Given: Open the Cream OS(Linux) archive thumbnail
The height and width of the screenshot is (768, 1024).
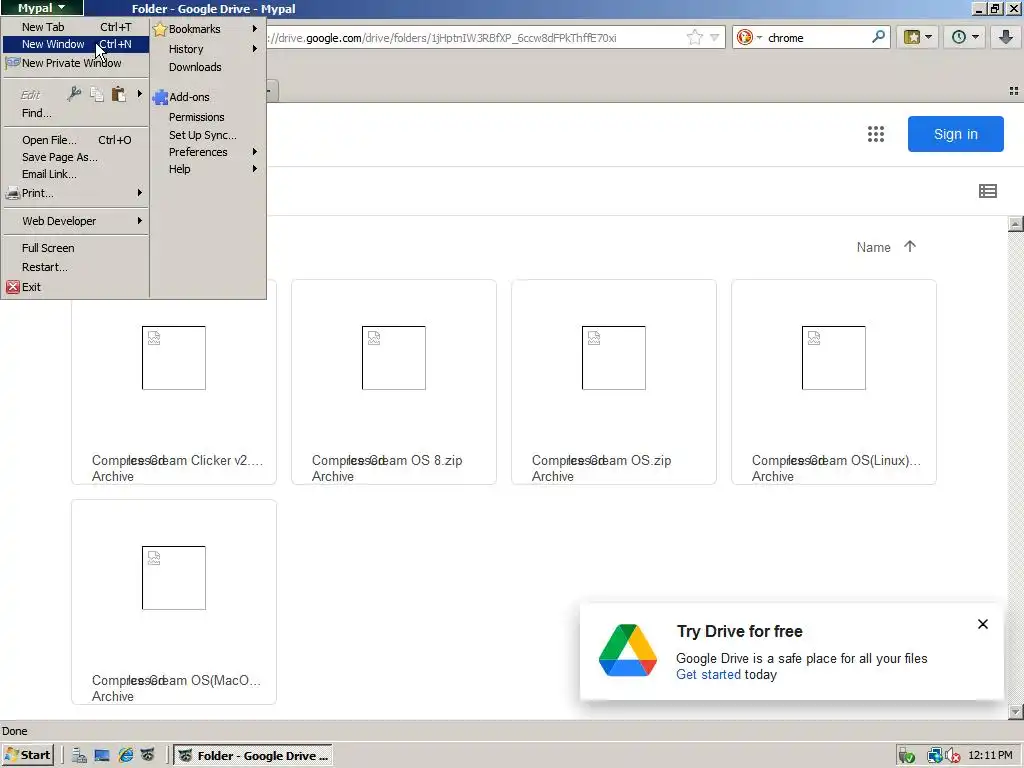Looking at the screenshot, I should [x=834, y=358].
